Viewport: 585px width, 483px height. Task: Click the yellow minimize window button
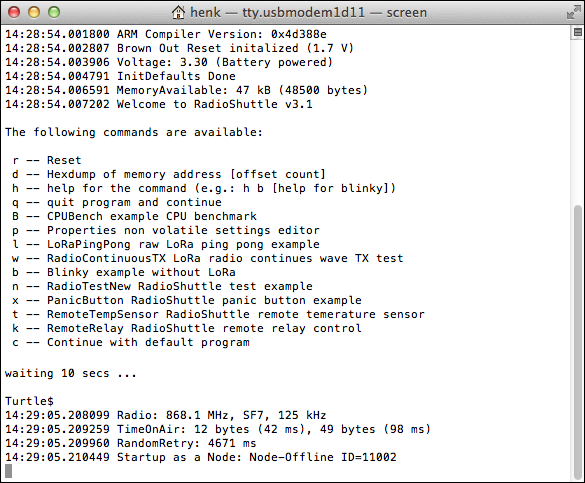[34, 12]
